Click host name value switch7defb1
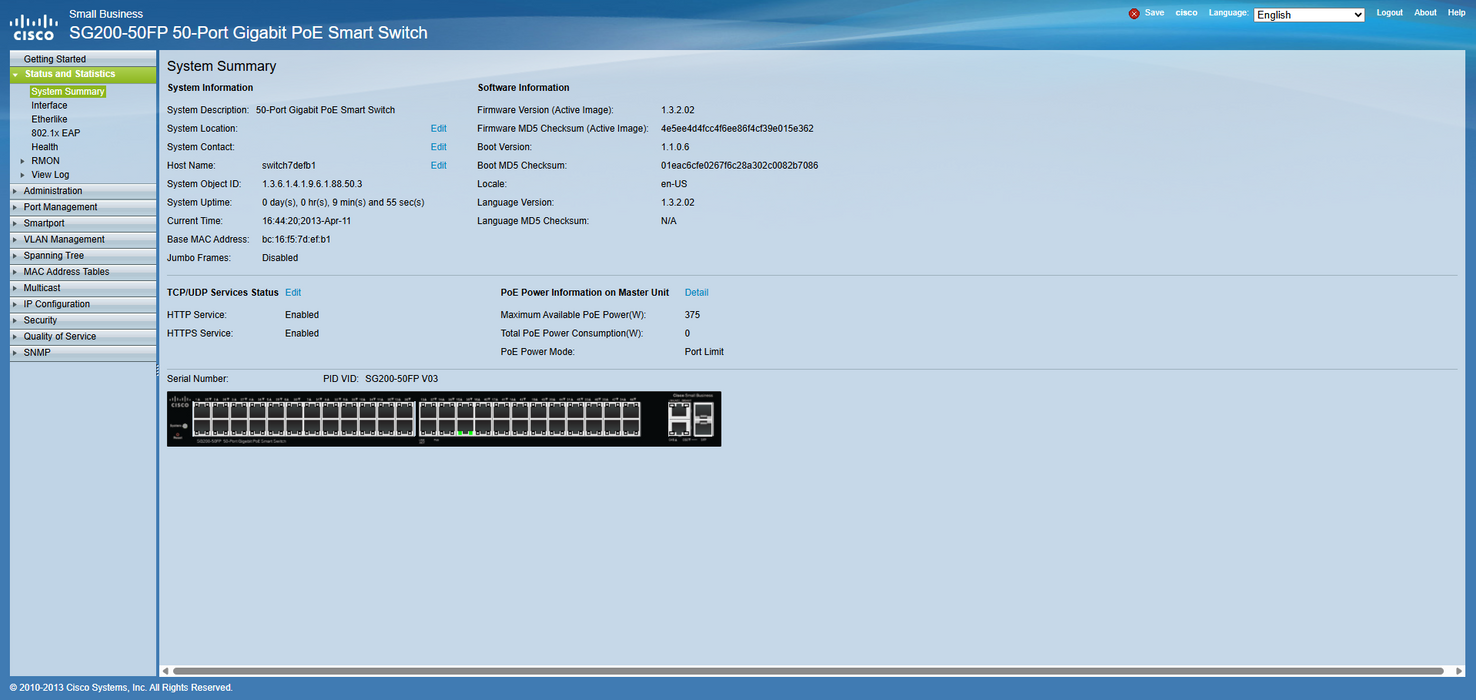1476x700 pixels. tap(289, 166)
